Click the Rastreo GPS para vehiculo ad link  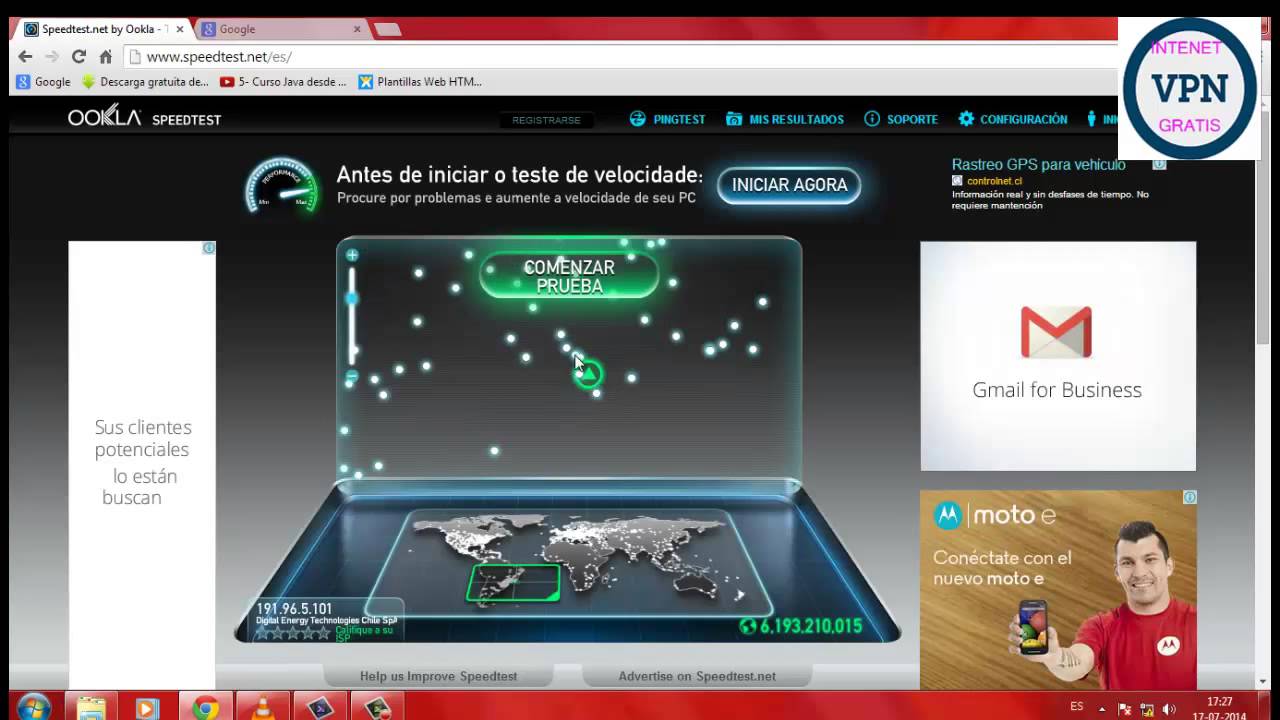(1038, 164)
